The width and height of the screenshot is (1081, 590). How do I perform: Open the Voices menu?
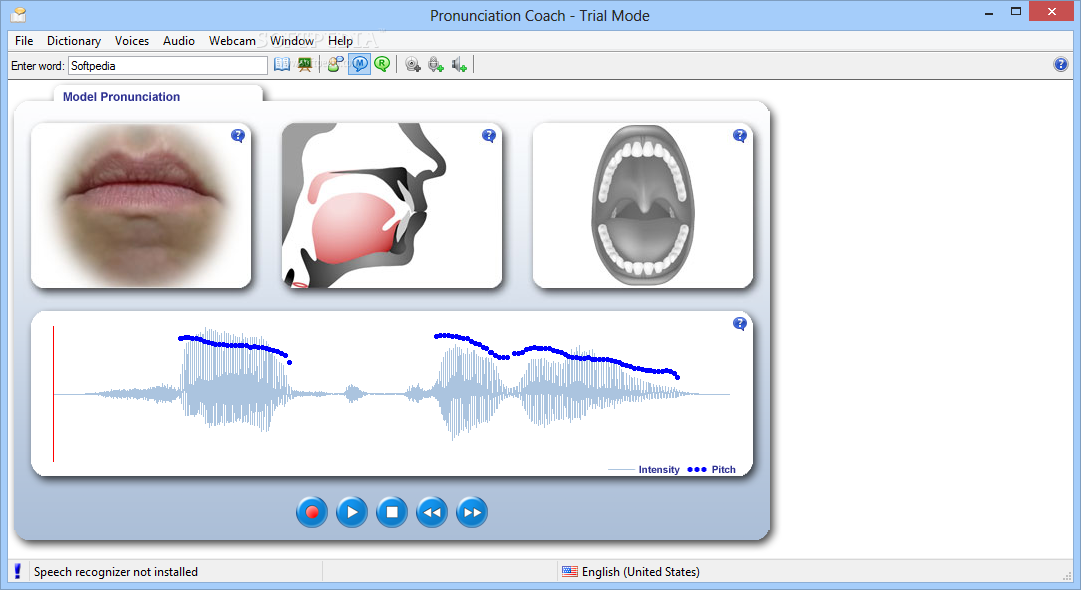[132, 41]
